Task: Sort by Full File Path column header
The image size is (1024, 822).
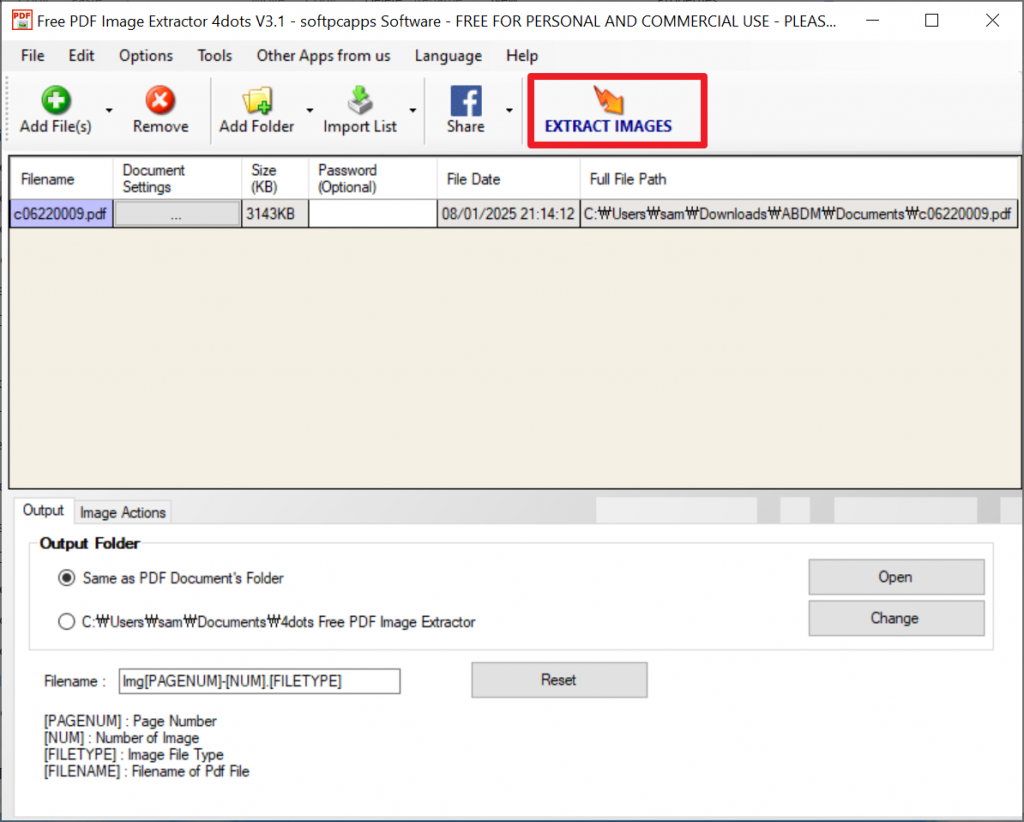Action: (798, 179)
